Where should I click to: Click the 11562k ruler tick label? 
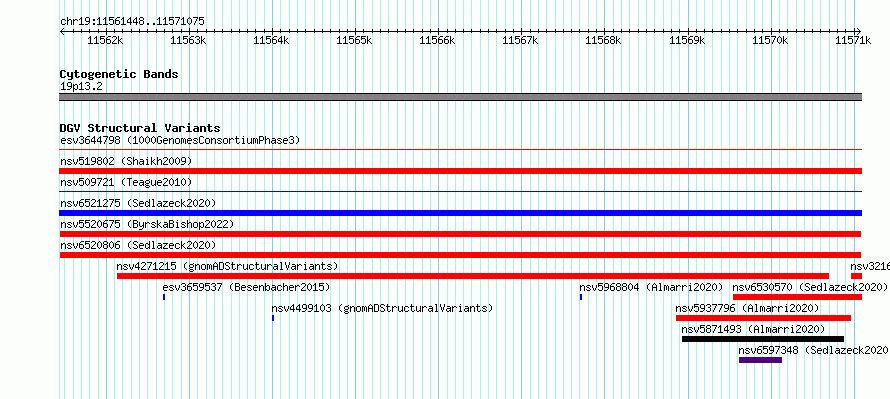106,40
